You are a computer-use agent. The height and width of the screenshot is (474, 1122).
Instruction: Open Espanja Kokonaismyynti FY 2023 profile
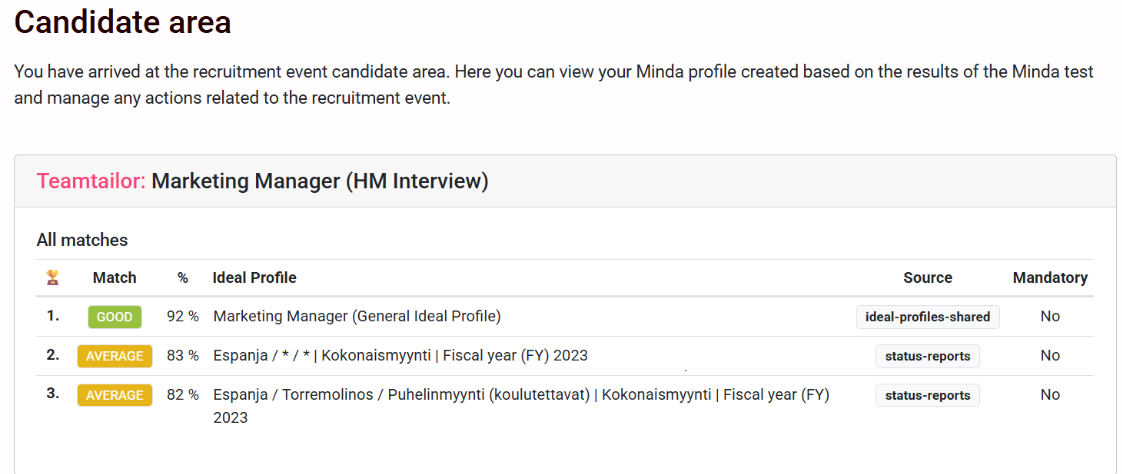click(400, 355)
